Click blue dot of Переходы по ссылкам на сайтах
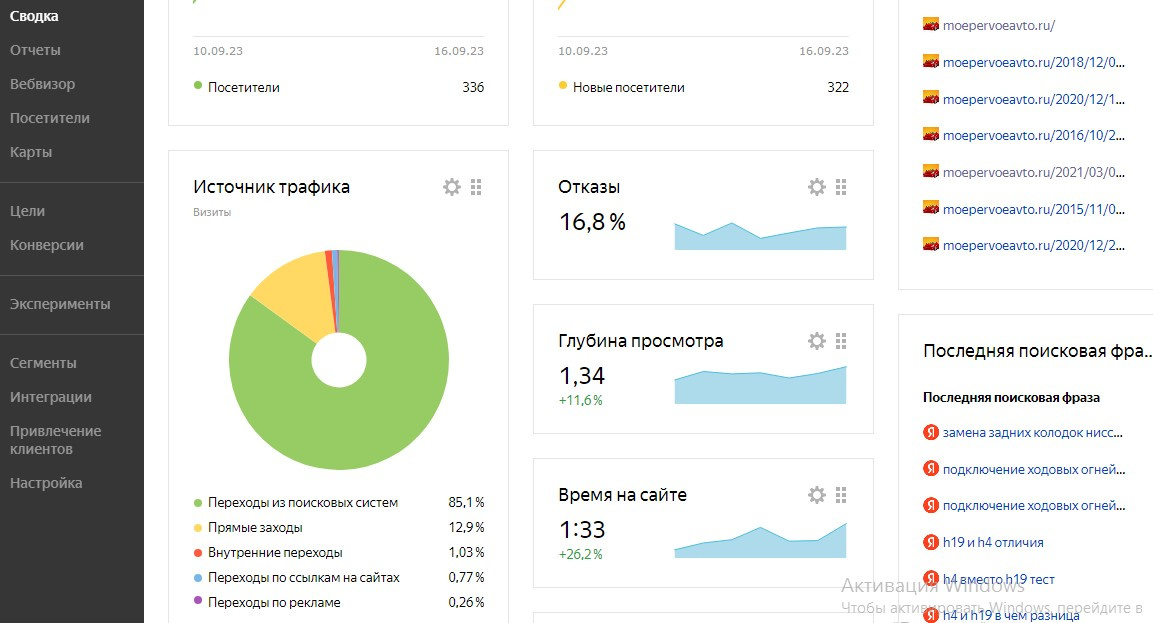This screenshot has height=623, width=1153. pyautogui.click(x=198, y=577)
